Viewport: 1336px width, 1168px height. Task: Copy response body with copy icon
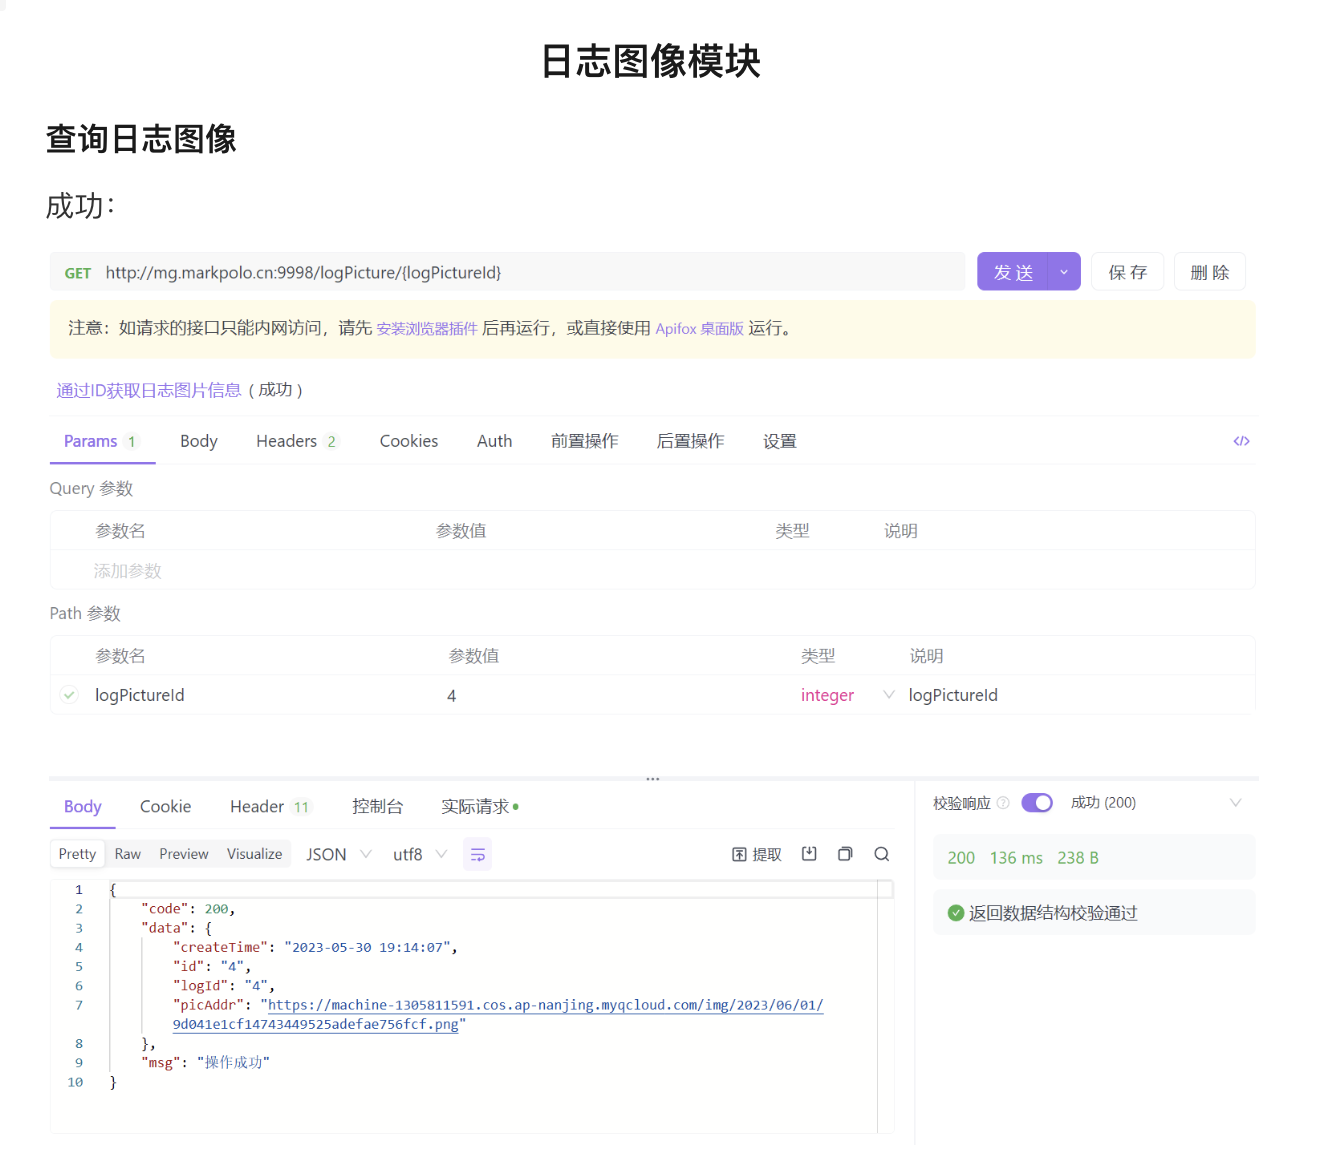pos(845,854)
